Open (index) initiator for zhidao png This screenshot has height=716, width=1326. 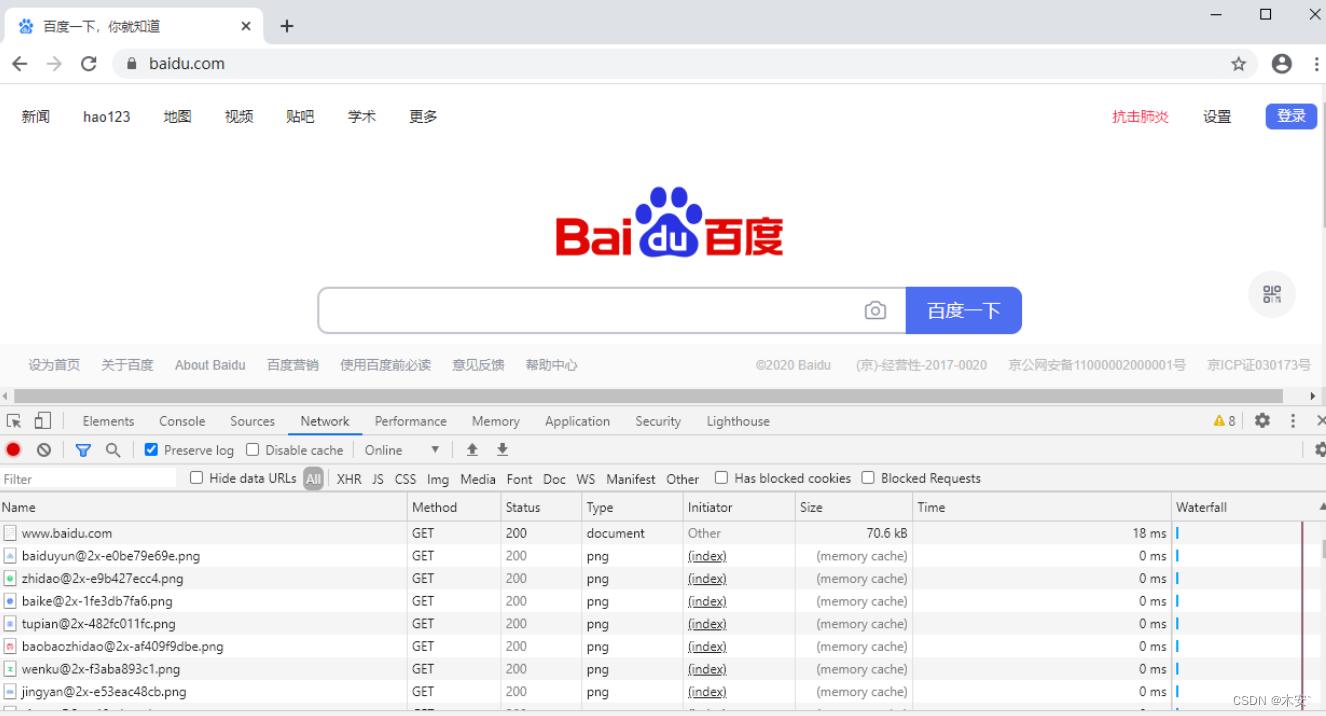tap(707, 579)
